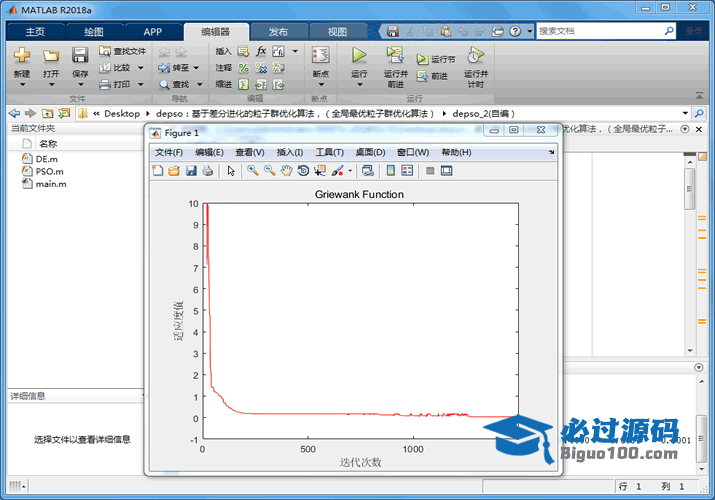This screenshot has width=715, height=500.
Task: Toggle the Data Cursor tool
Action: [x=320, y=170]
